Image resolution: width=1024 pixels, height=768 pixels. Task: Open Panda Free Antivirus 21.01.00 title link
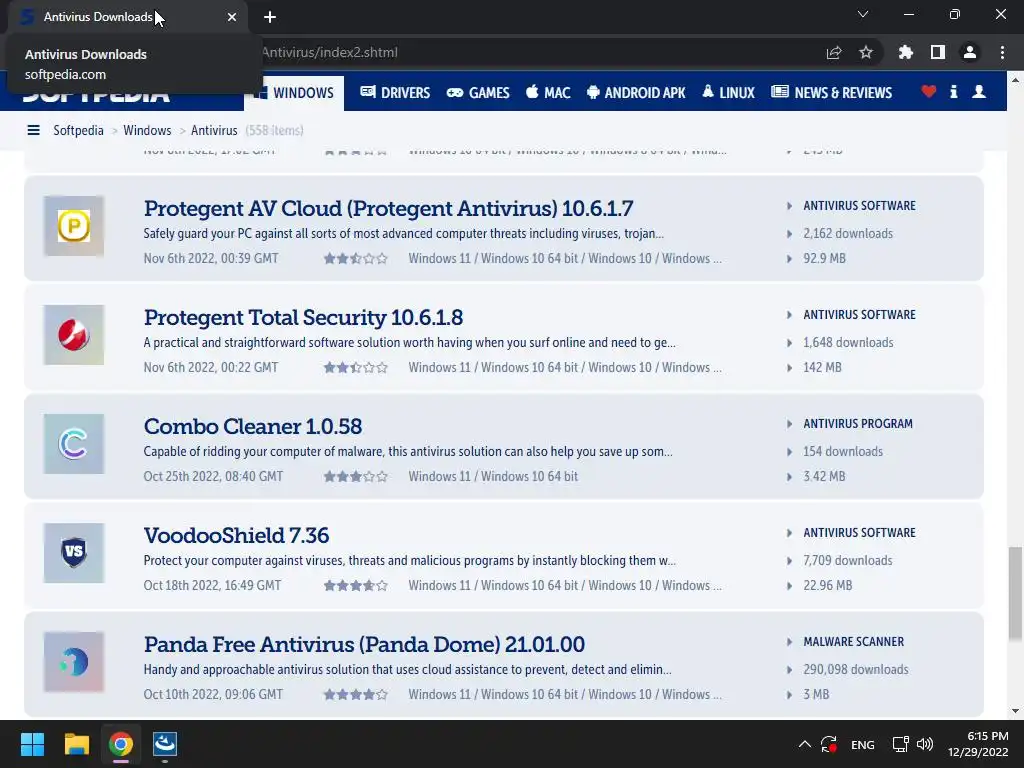coord(364,645)
